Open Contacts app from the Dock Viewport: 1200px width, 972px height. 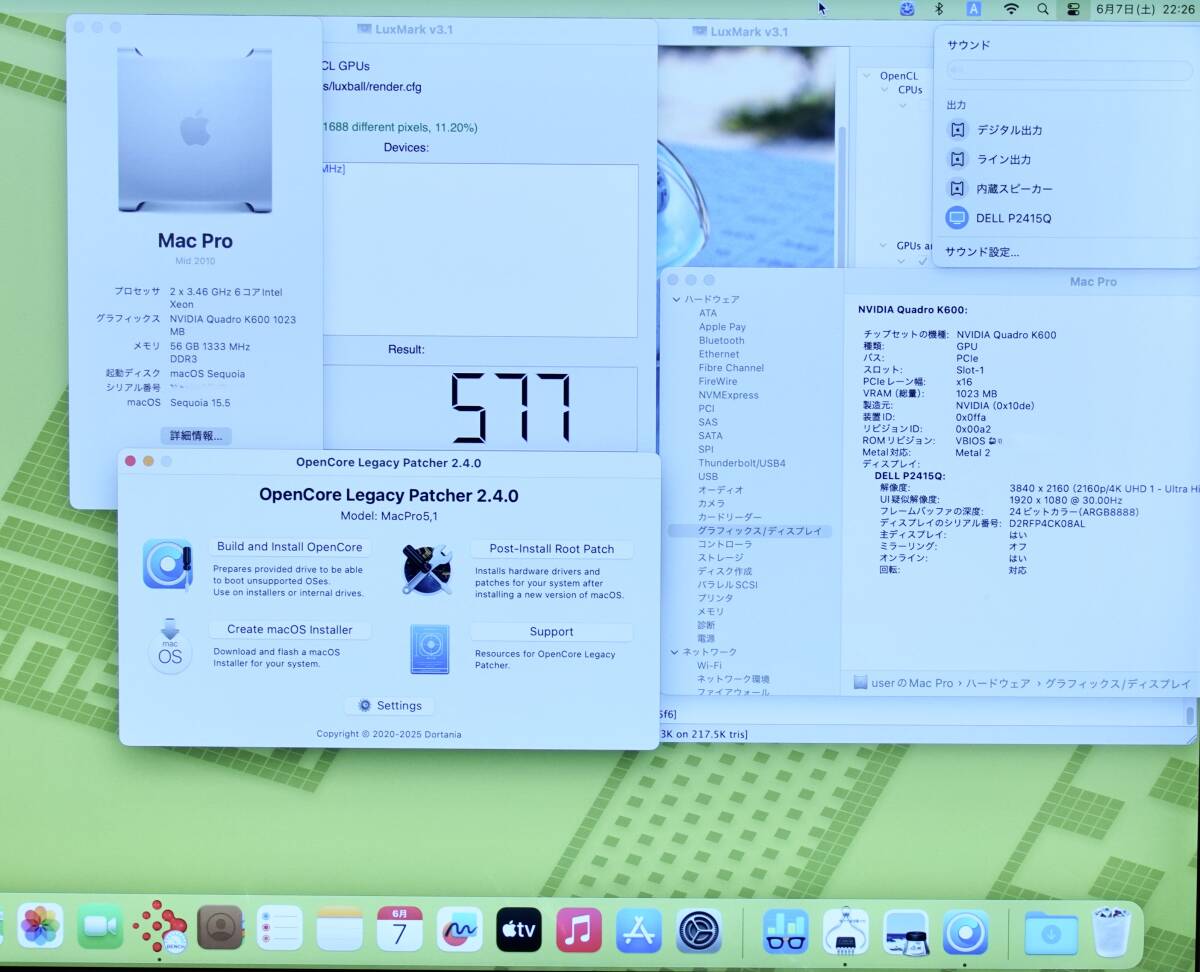(x=220, y=928)
